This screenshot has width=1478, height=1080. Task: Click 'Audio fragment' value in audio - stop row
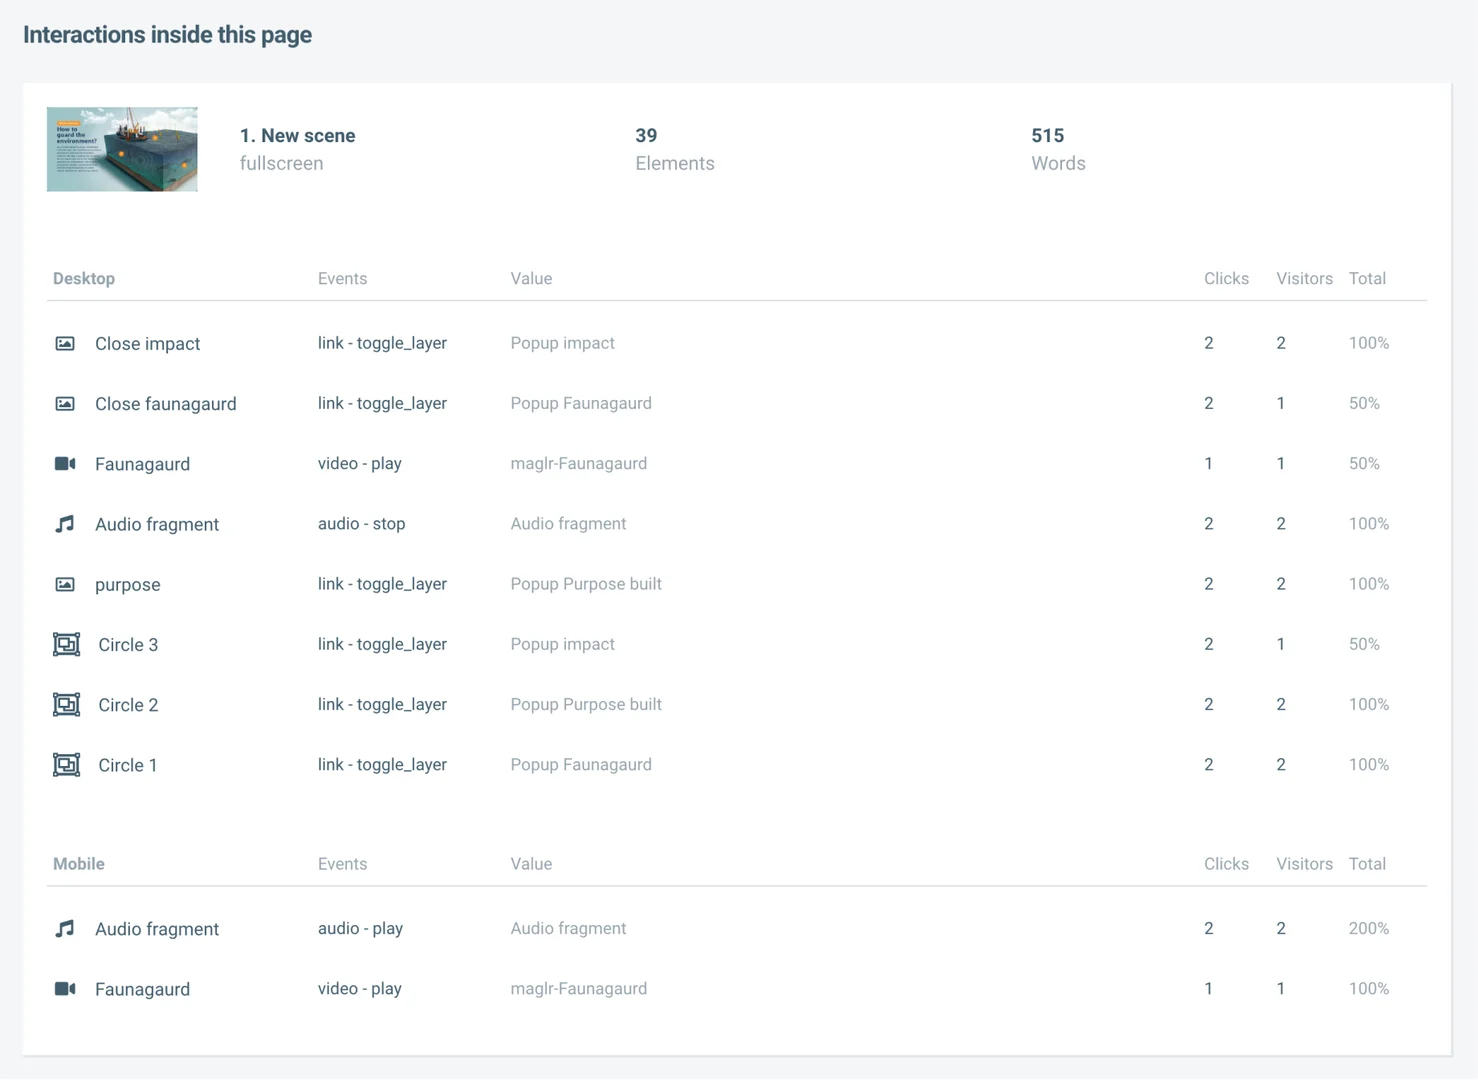(568, 524)
